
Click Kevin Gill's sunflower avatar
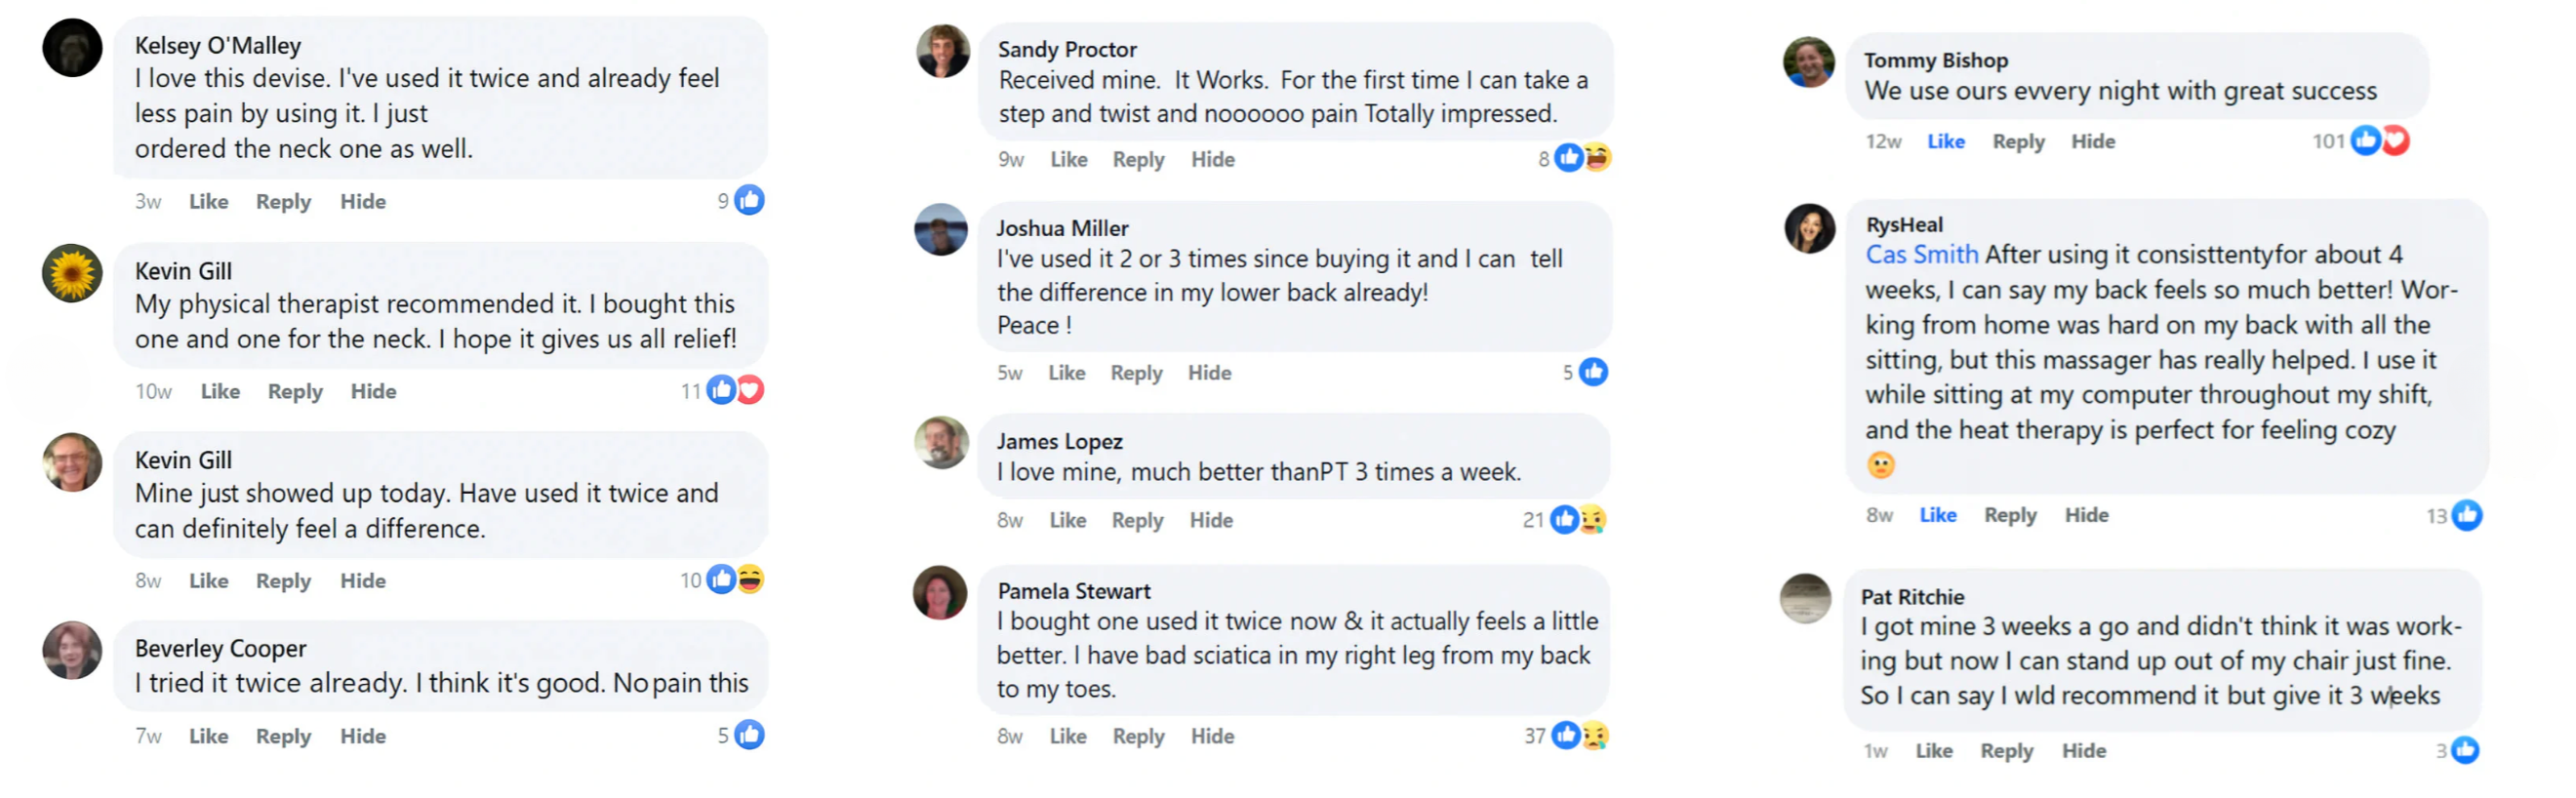tap(72, 273)
